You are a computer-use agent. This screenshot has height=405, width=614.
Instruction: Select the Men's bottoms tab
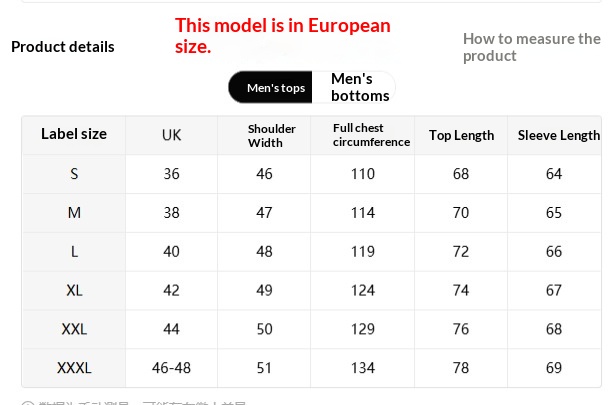(360, 87)
